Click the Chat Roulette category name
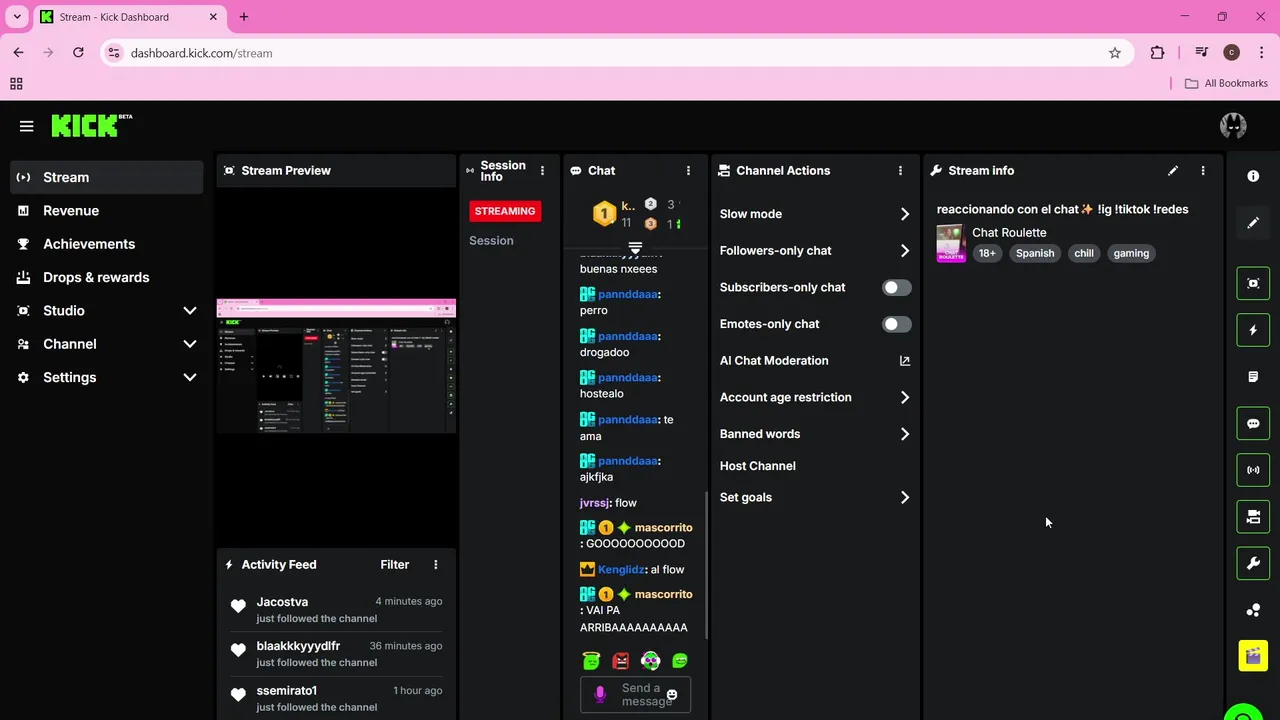This screenshot has width=1280, height=720. tap(1009, 233)
